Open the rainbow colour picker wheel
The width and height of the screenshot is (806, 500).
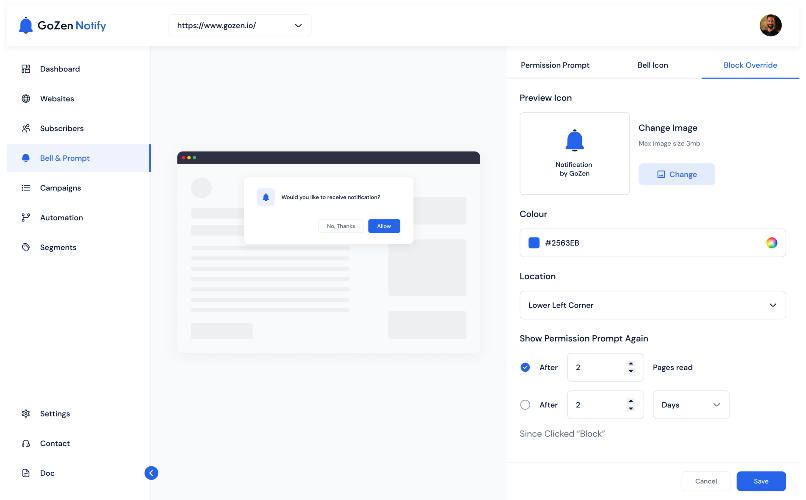point(772,243)
